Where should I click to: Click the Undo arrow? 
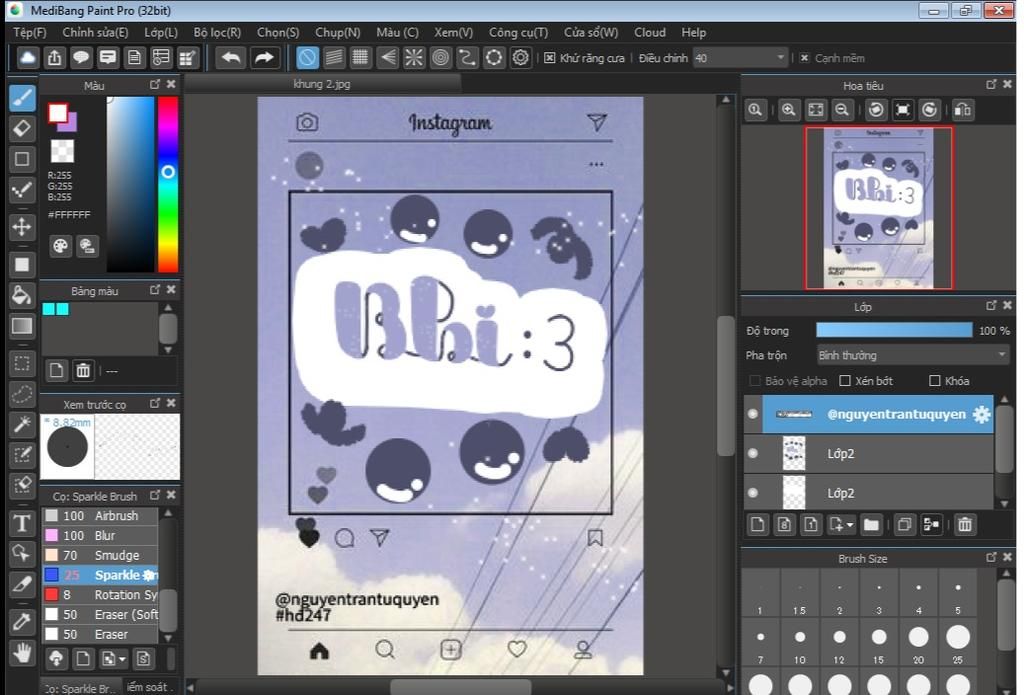tap(231, 57)
